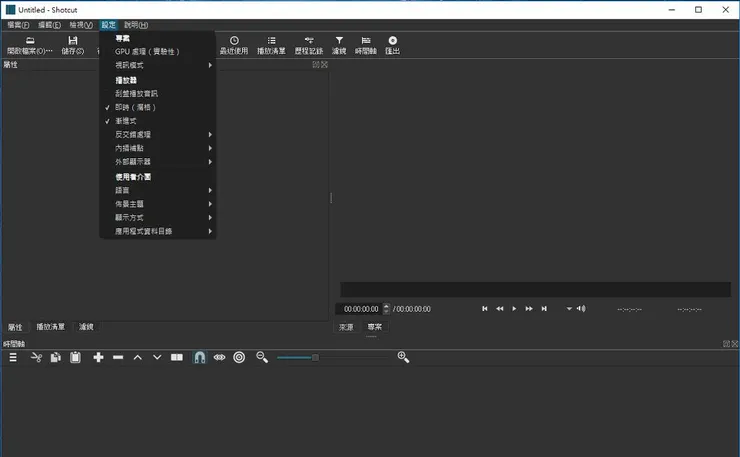Float the properties (屬性) panel undock icon
The image size is (740, 457).
pyautogui.click(x=316, y=65)
